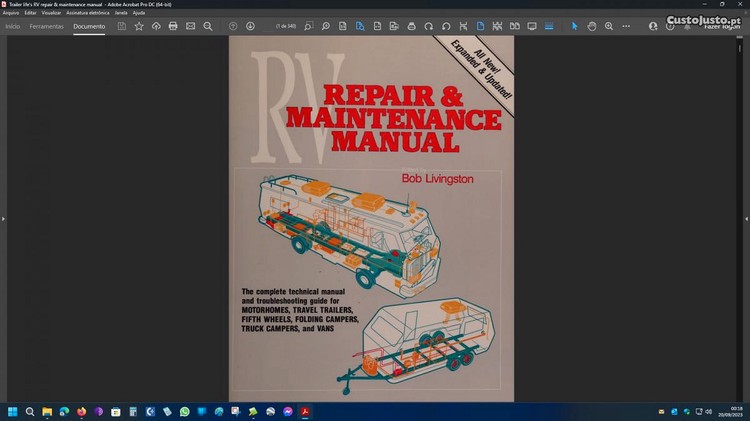Expand the right tools pane arrow
The height and width of the screenshot is (421, 750).
746,218
